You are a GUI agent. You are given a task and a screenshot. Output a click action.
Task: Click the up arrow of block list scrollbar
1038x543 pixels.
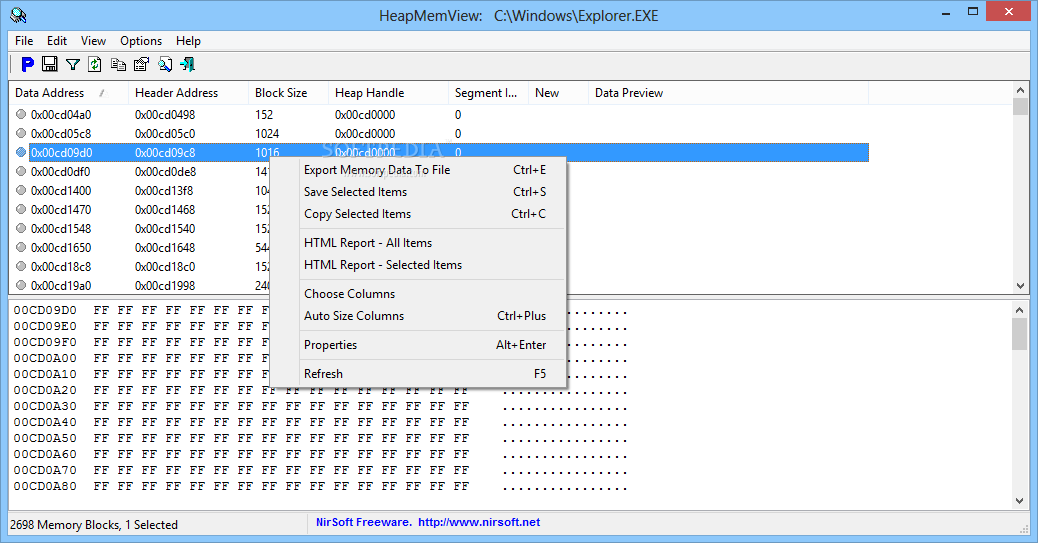click(1020, 90)
